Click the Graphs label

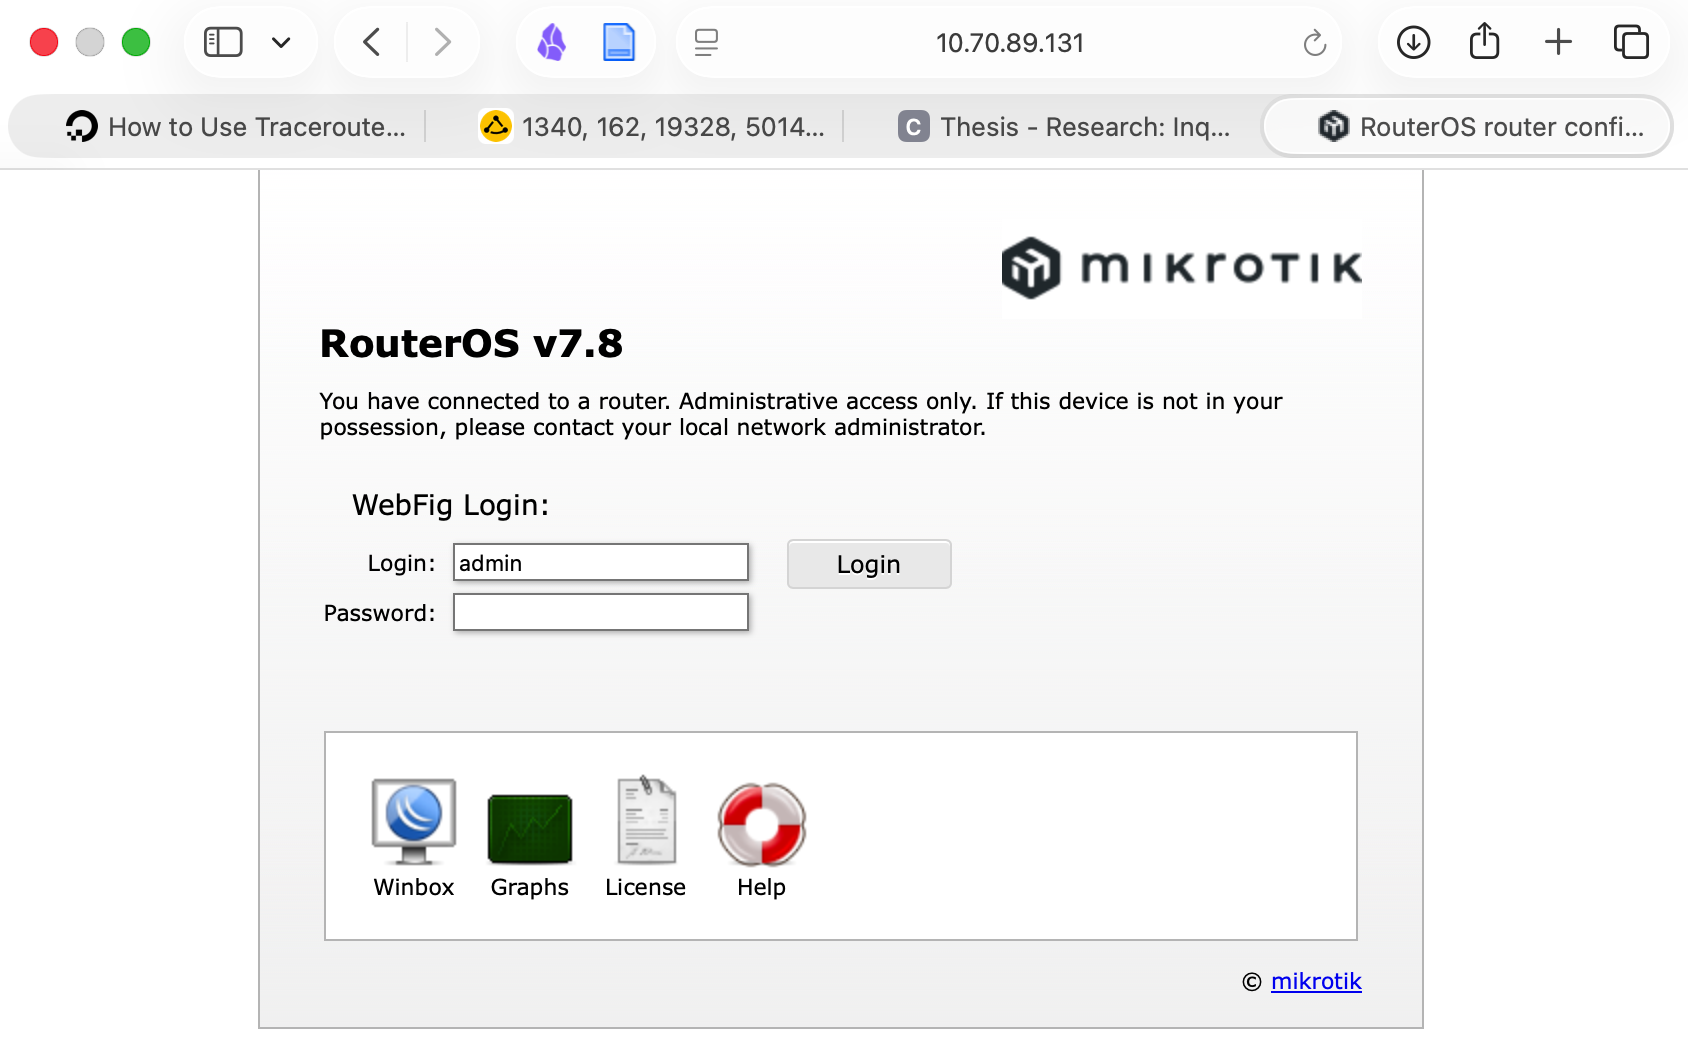pos(530,887)
